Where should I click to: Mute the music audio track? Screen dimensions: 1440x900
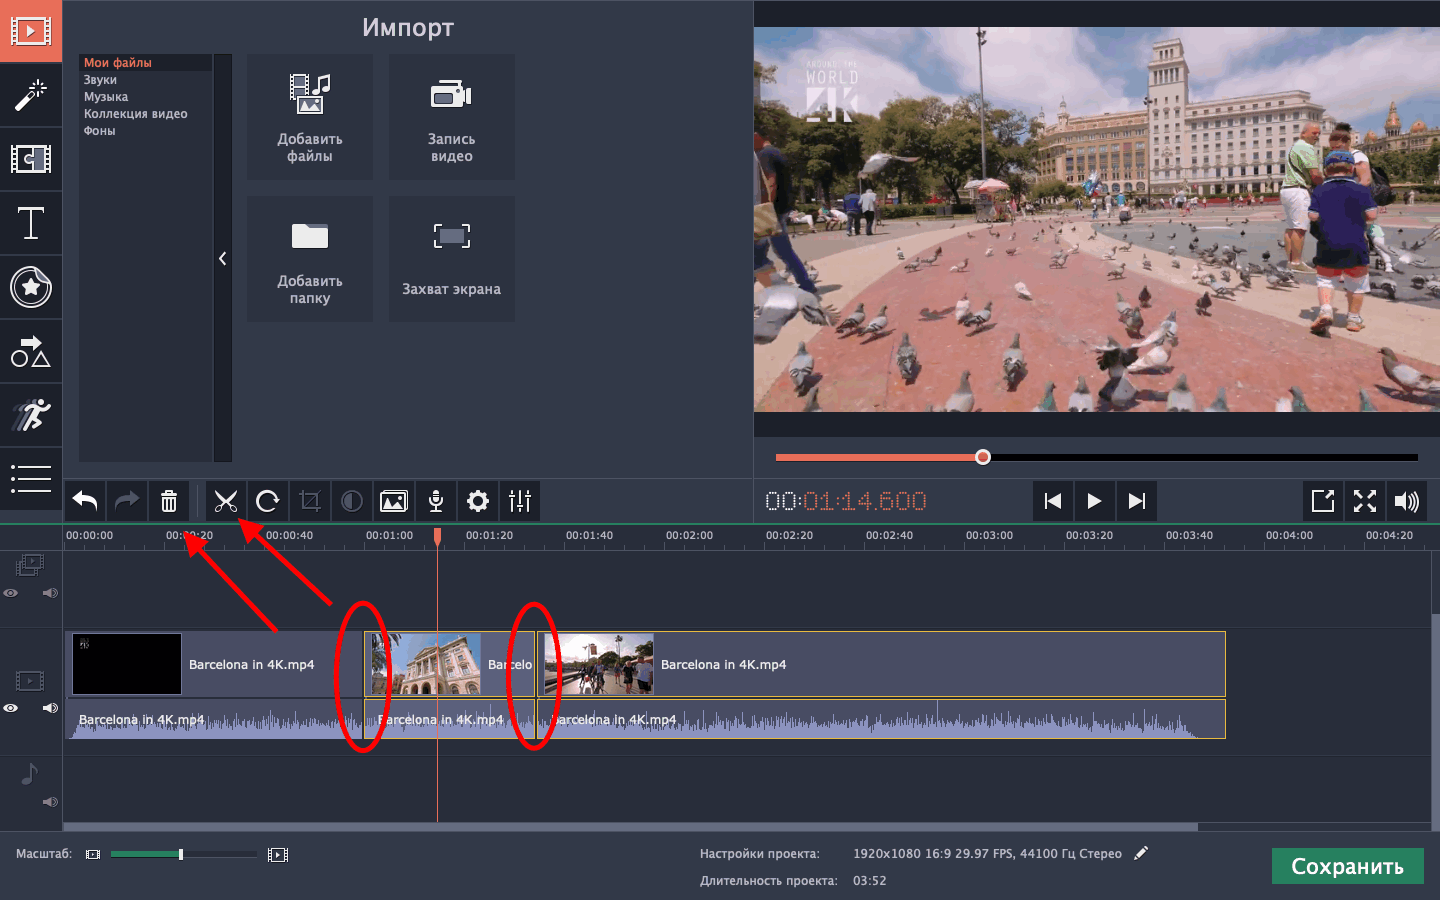[50, 802]
